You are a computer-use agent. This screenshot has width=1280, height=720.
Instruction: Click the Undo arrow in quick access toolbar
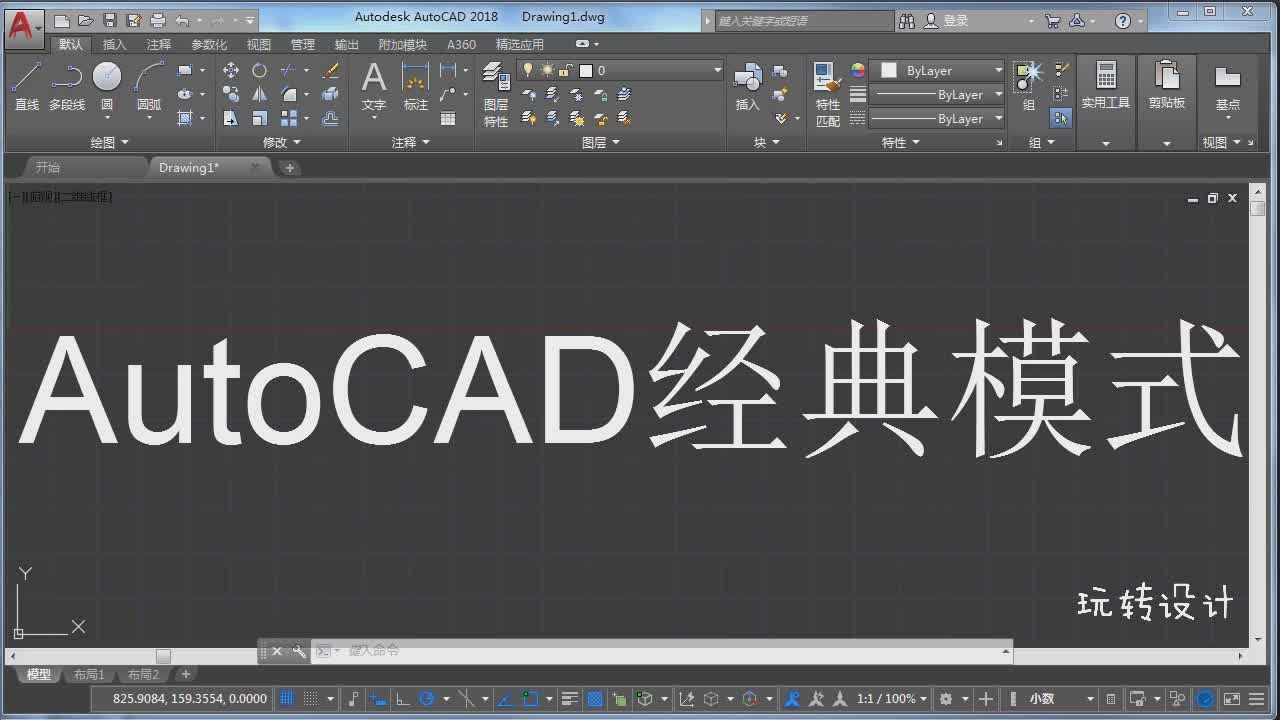(182, 20)
